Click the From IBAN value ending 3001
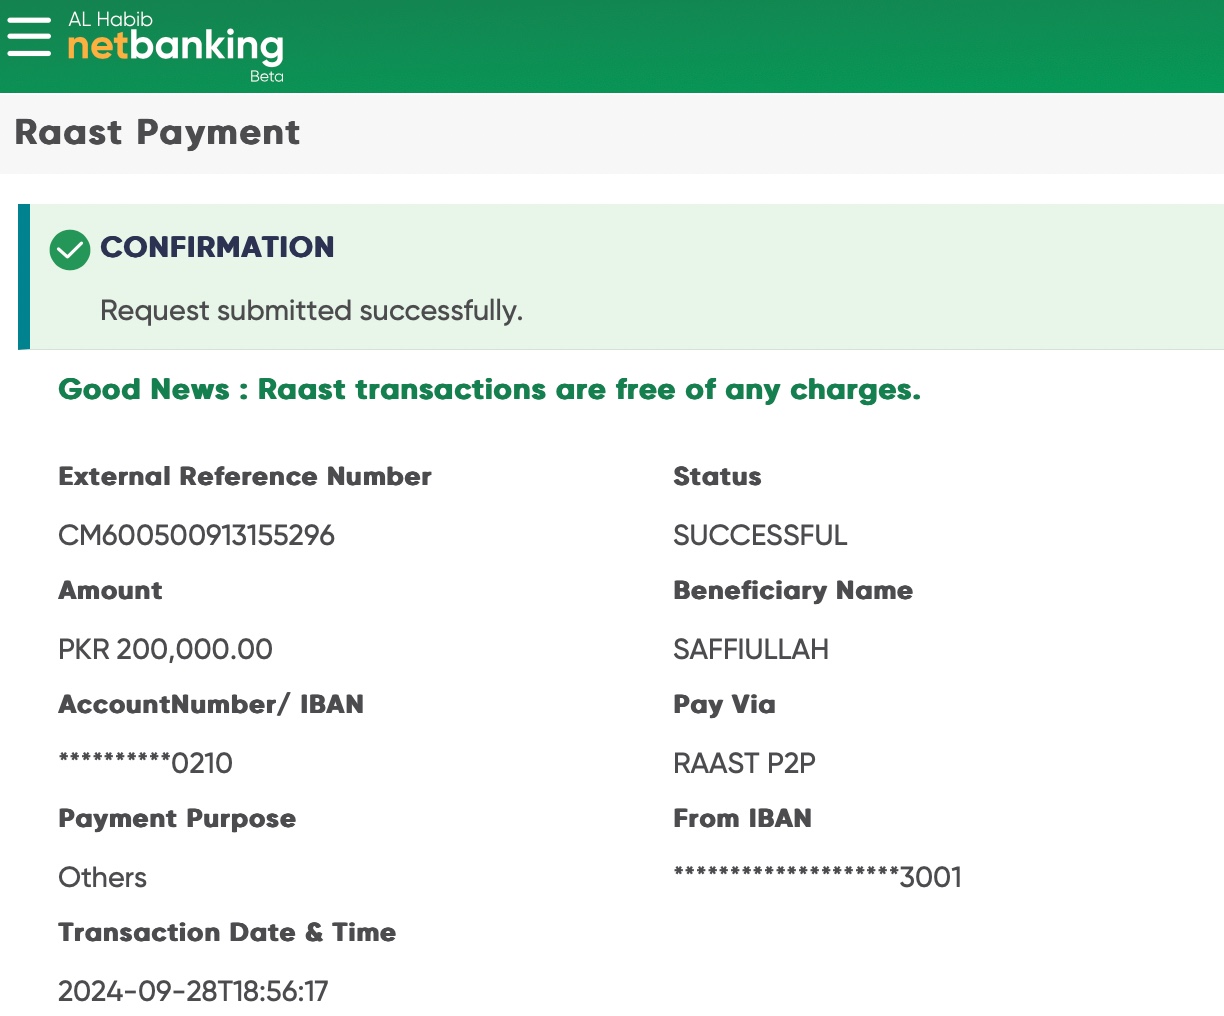The image size is (1224, 1016). coord(817,878)
